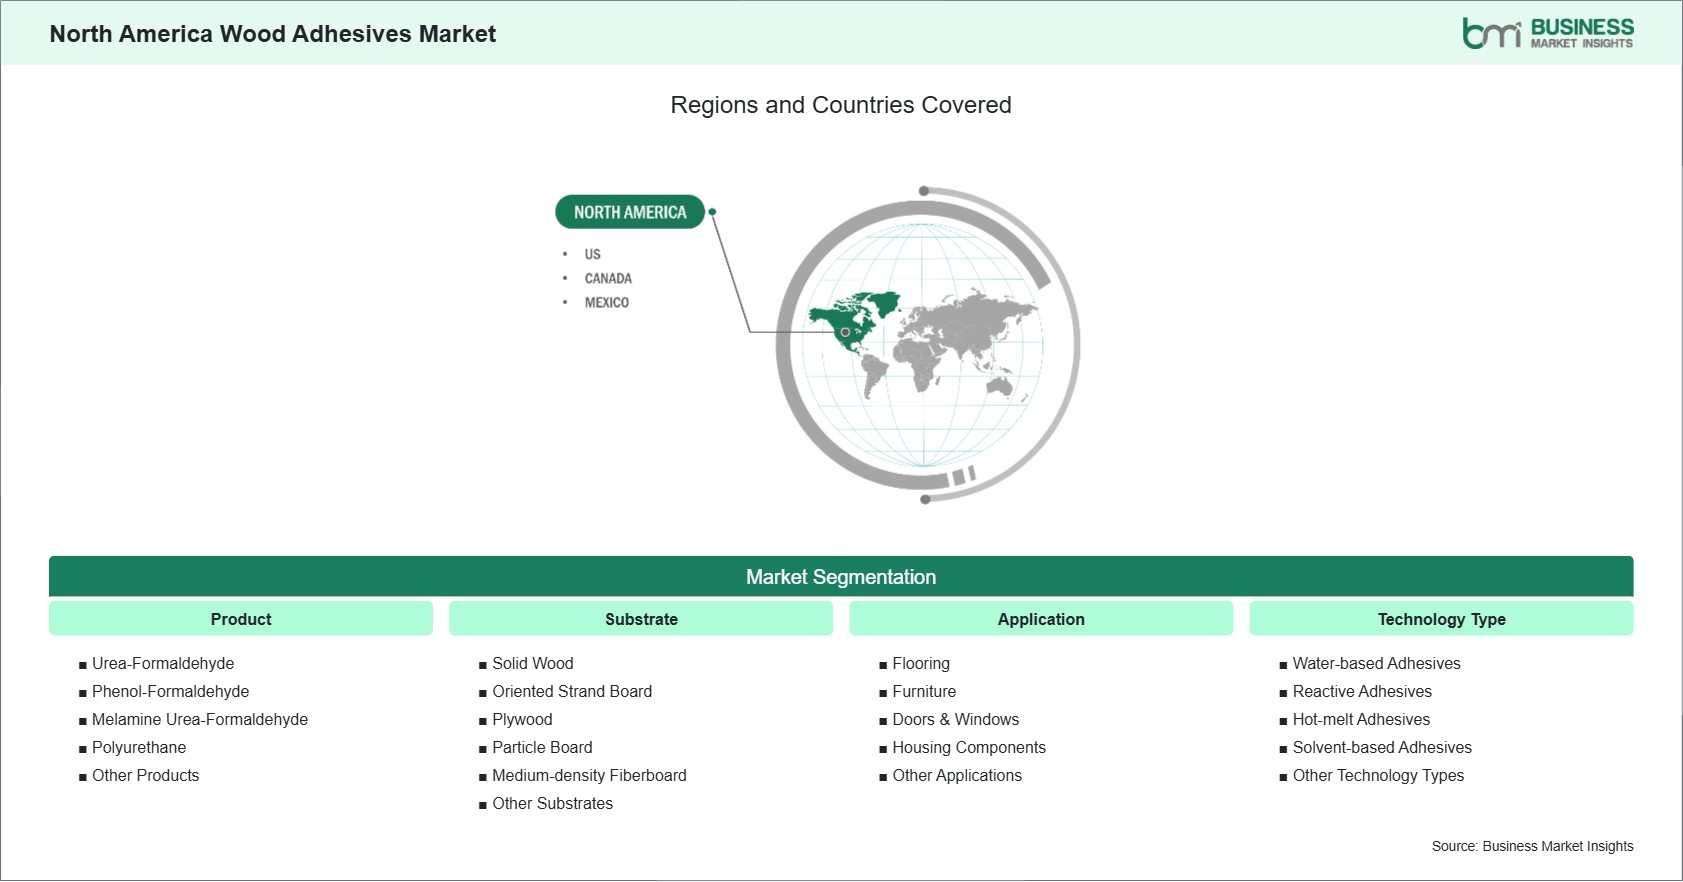The height and width of the screenshot is (882, 1683).
Task: Click 'Doors & Windows' application item
Action: [956, 719]
